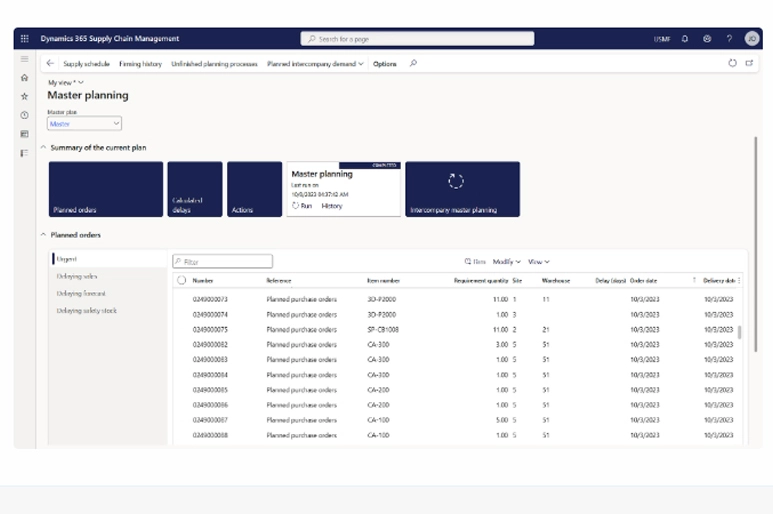Click the Firm button with checkmark icon
773x514 pixels.
point(475,262)
